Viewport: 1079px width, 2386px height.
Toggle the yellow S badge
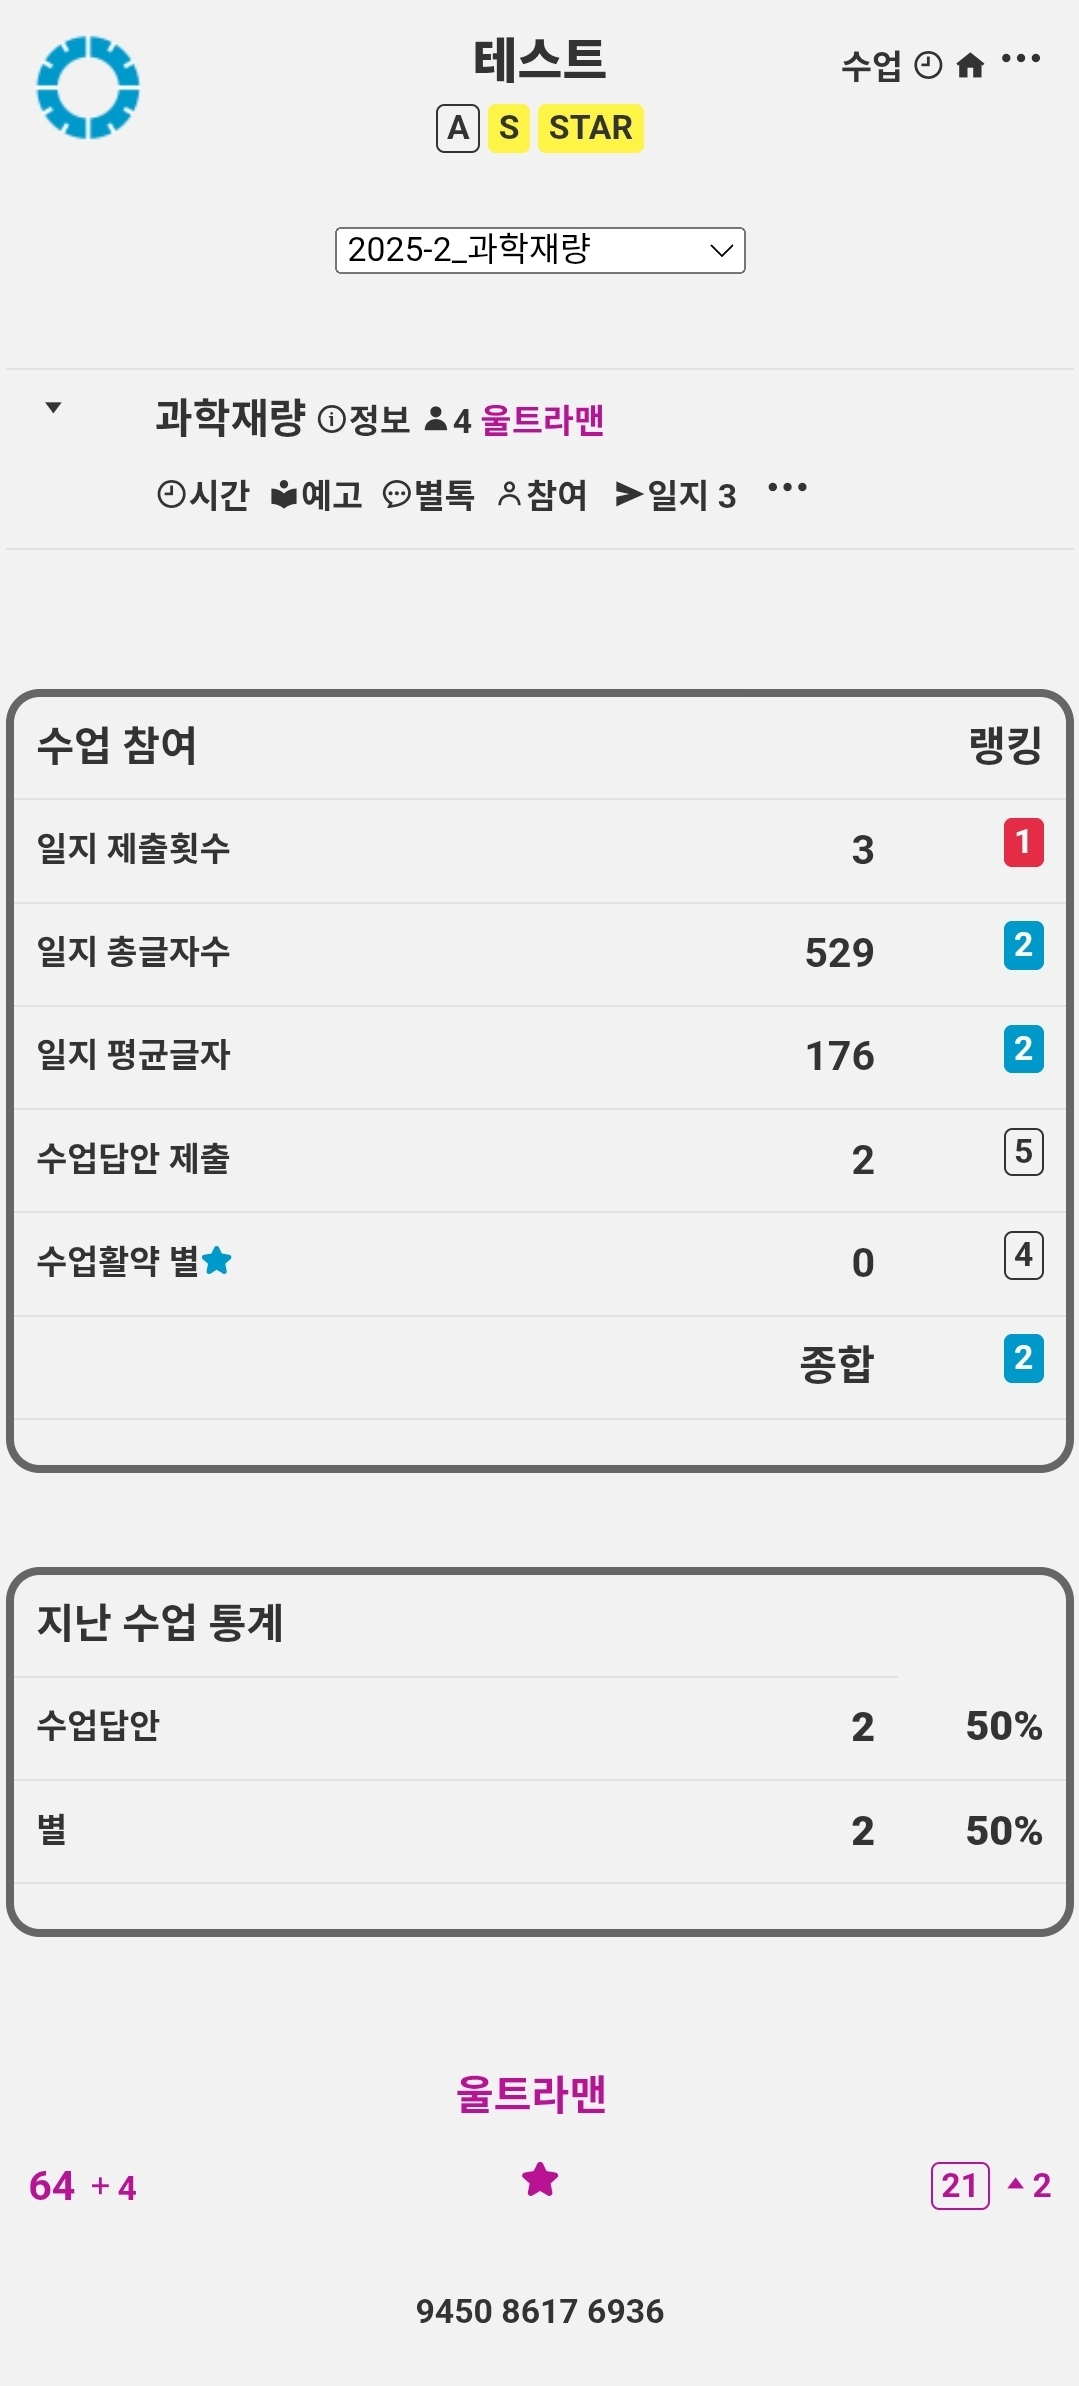click(509, 128)
